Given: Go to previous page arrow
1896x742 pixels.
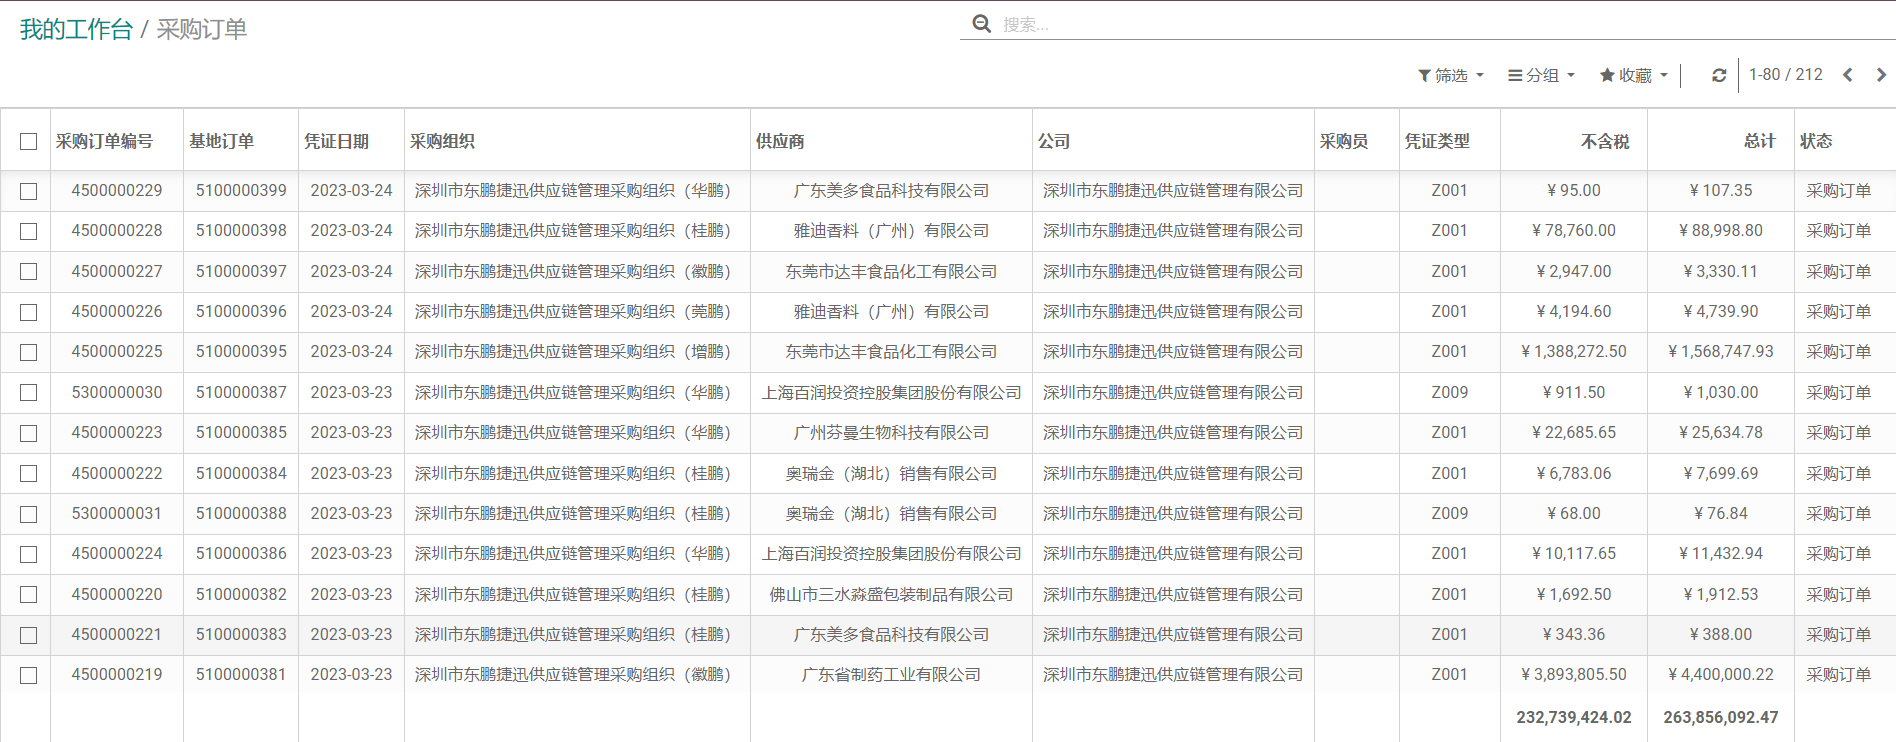Looking at the screenshot, I should (1847, 75).
